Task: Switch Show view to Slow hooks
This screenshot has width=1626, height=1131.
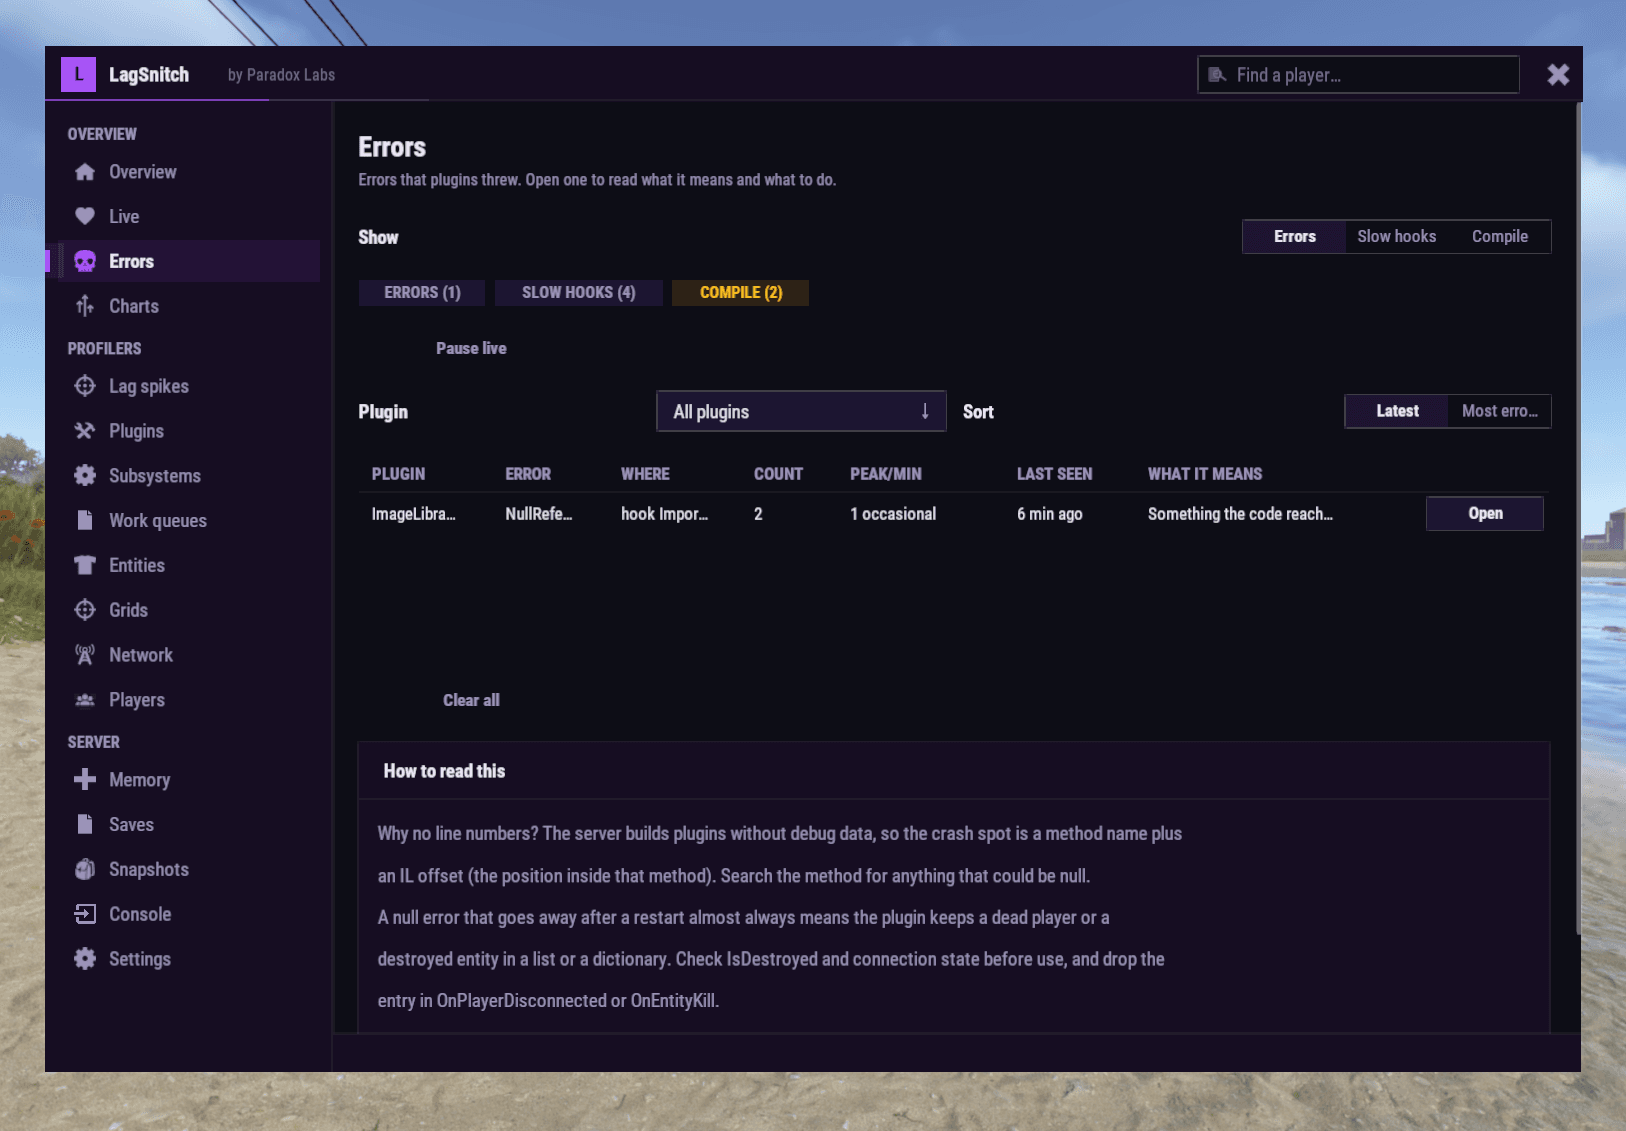Action: pyautogui.click(x=1396, y=237)
